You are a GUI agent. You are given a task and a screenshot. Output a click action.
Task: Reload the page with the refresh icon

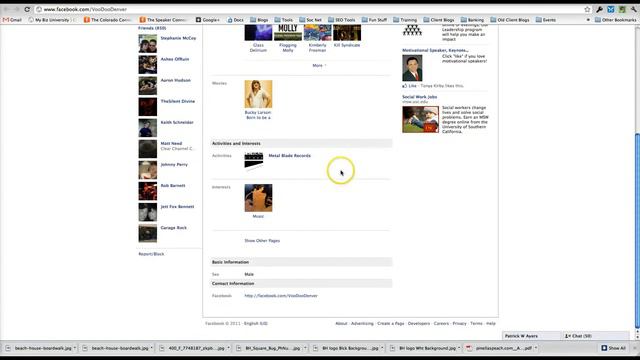click(27, 9)
